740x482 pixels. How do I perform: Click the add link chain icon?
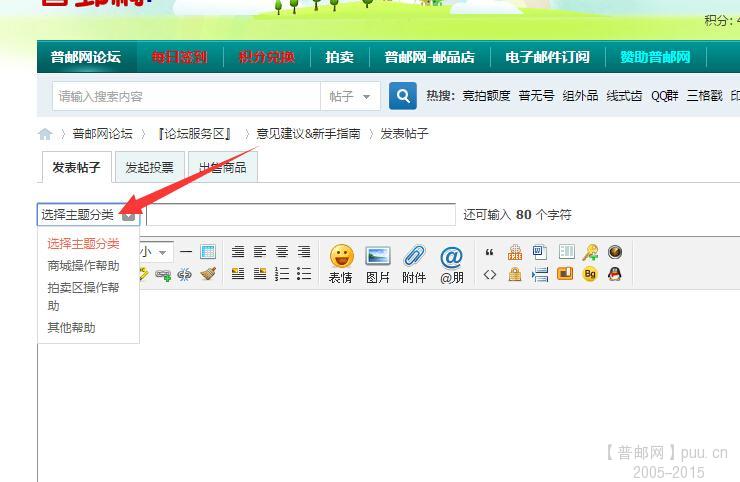[x=163, y=274]
